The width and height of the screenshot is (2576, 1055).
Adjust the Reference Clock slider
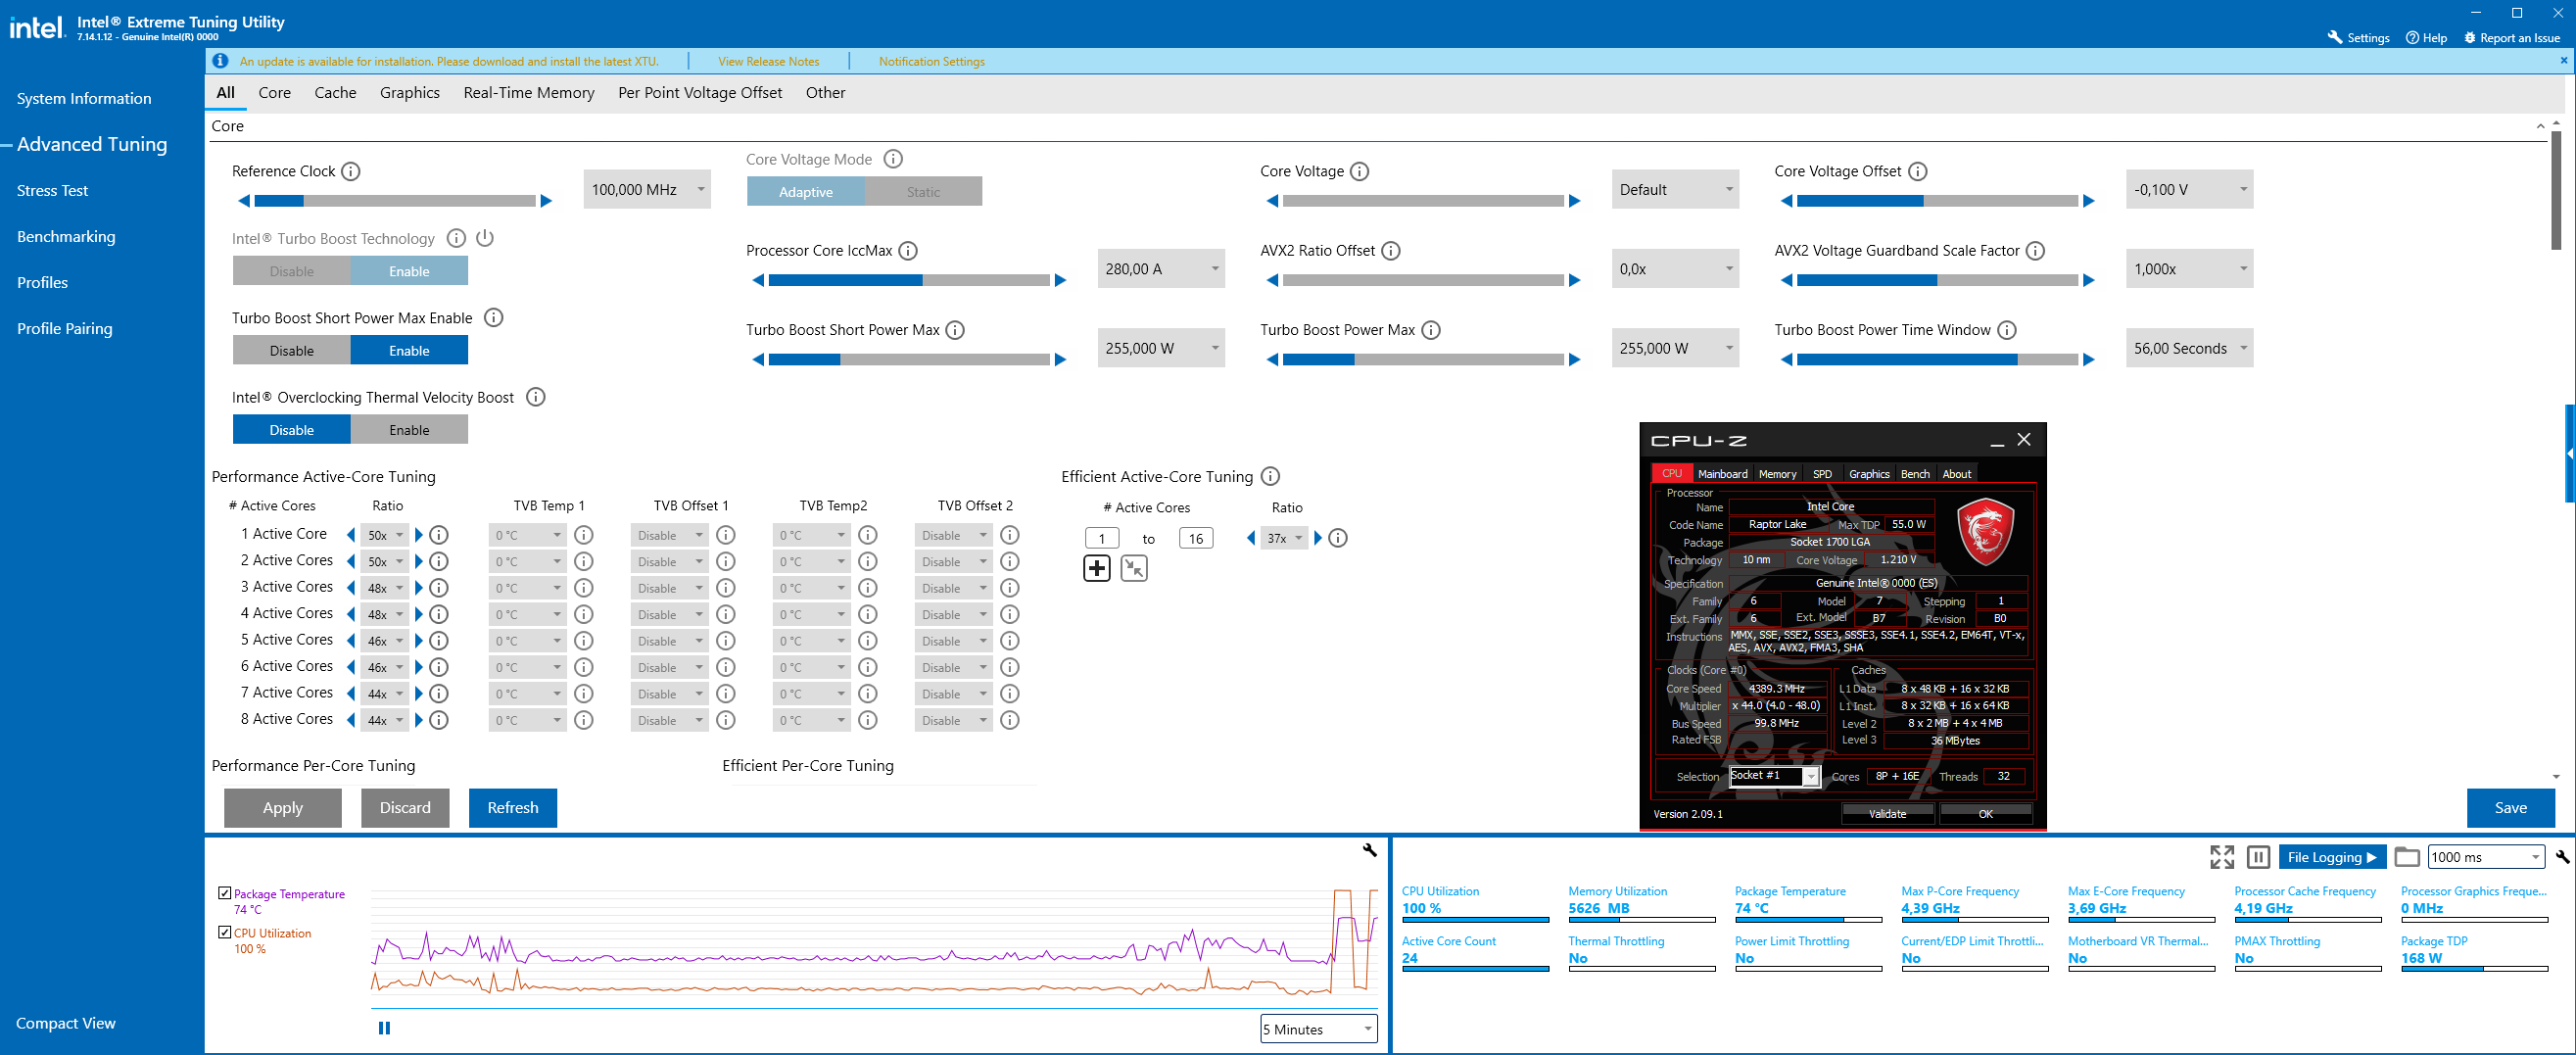coord(395,200)
